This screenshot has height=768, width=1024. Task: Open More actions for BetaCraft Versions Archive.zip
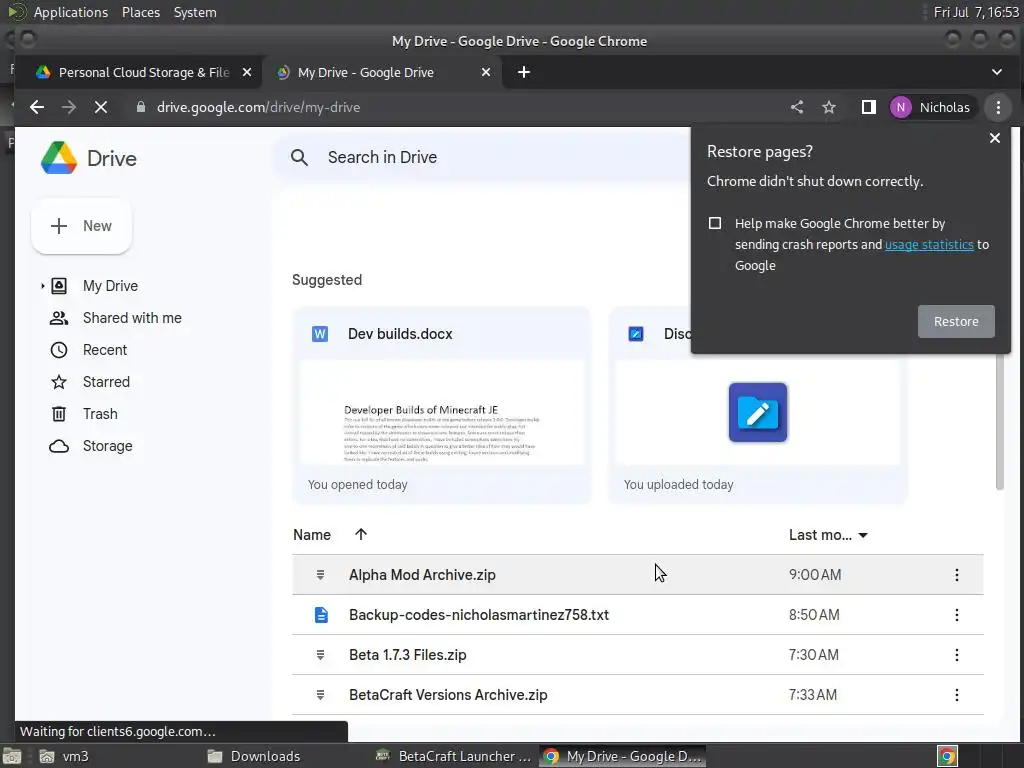(x=957, y=695)
